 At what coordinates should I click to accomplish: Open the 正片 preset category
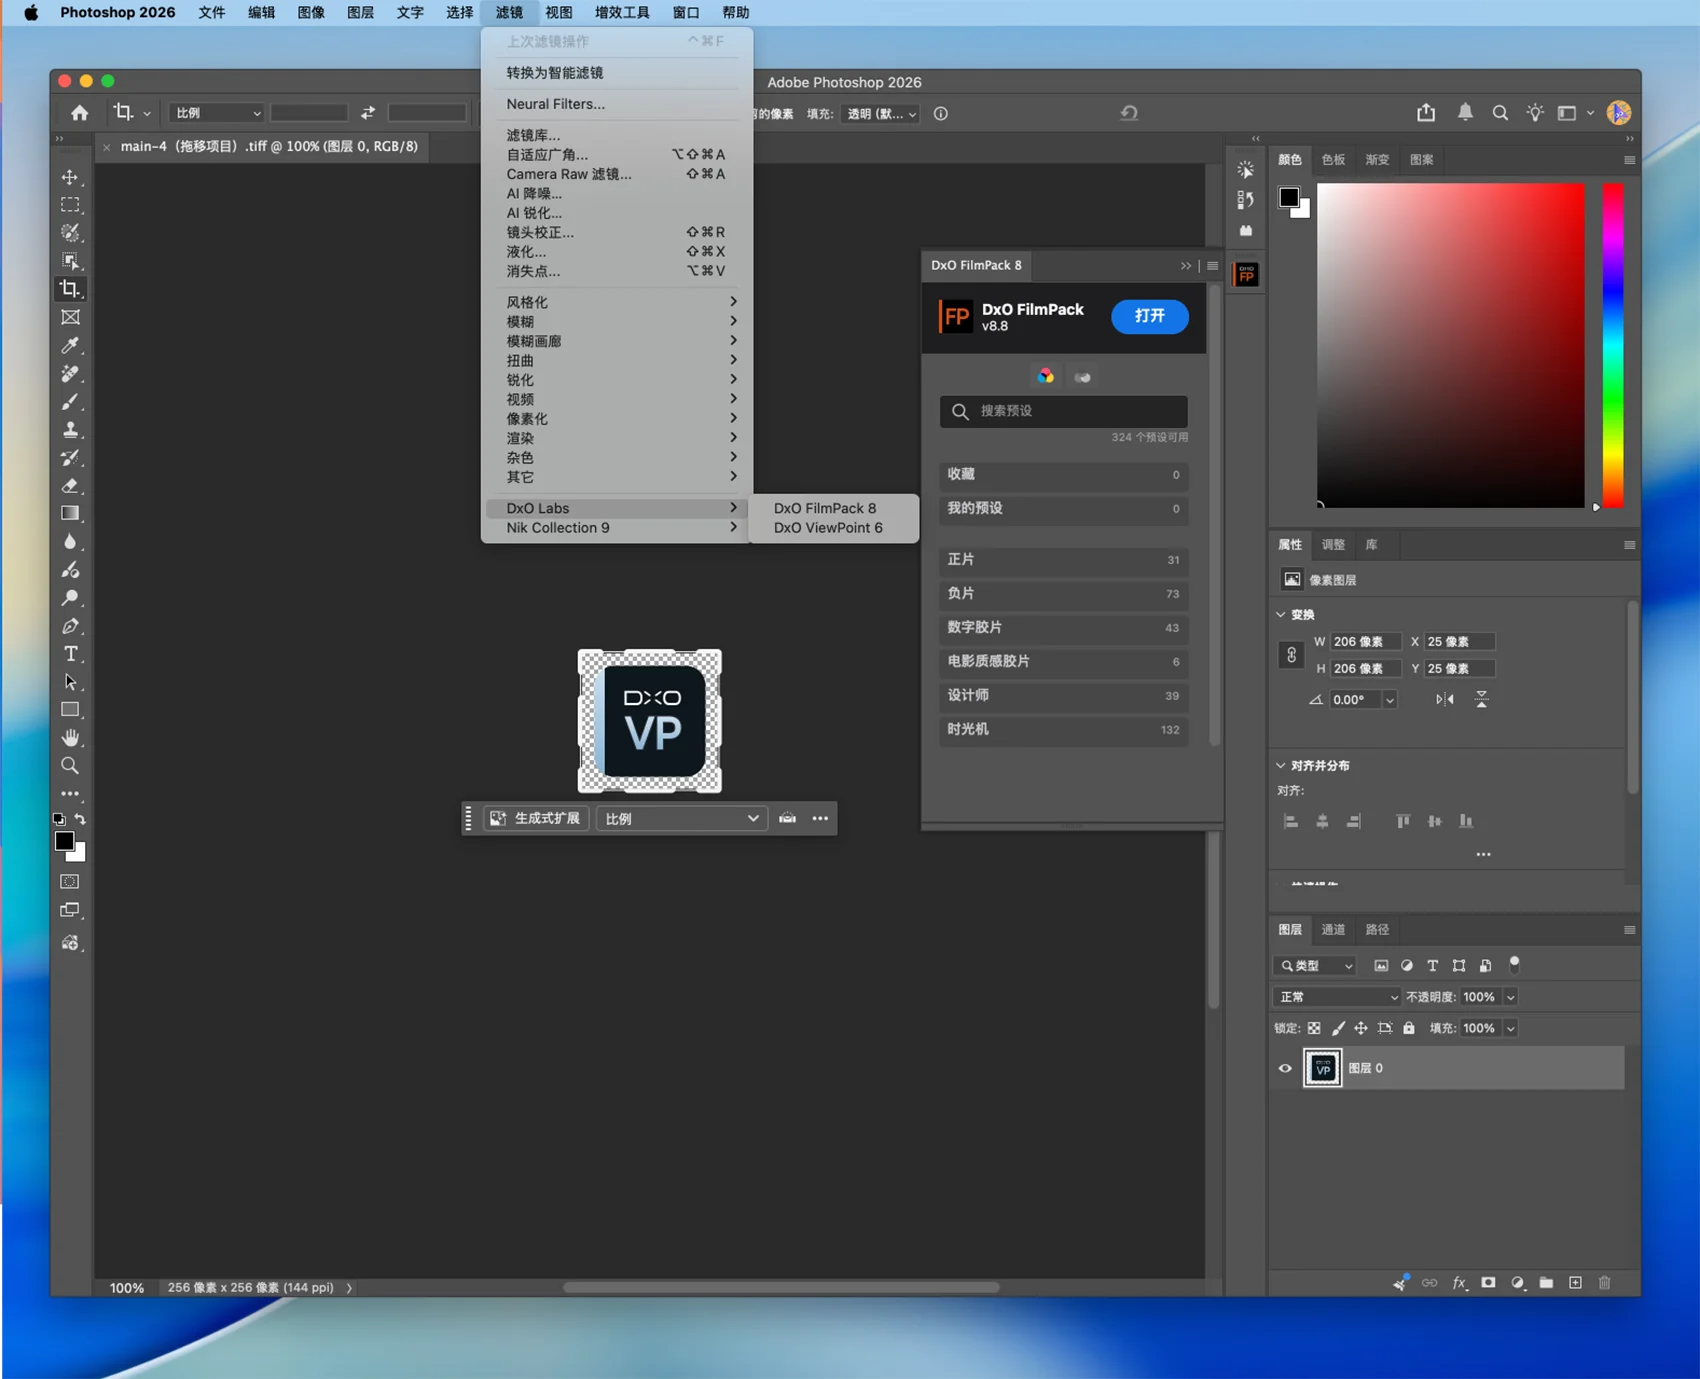point(1064,559)
